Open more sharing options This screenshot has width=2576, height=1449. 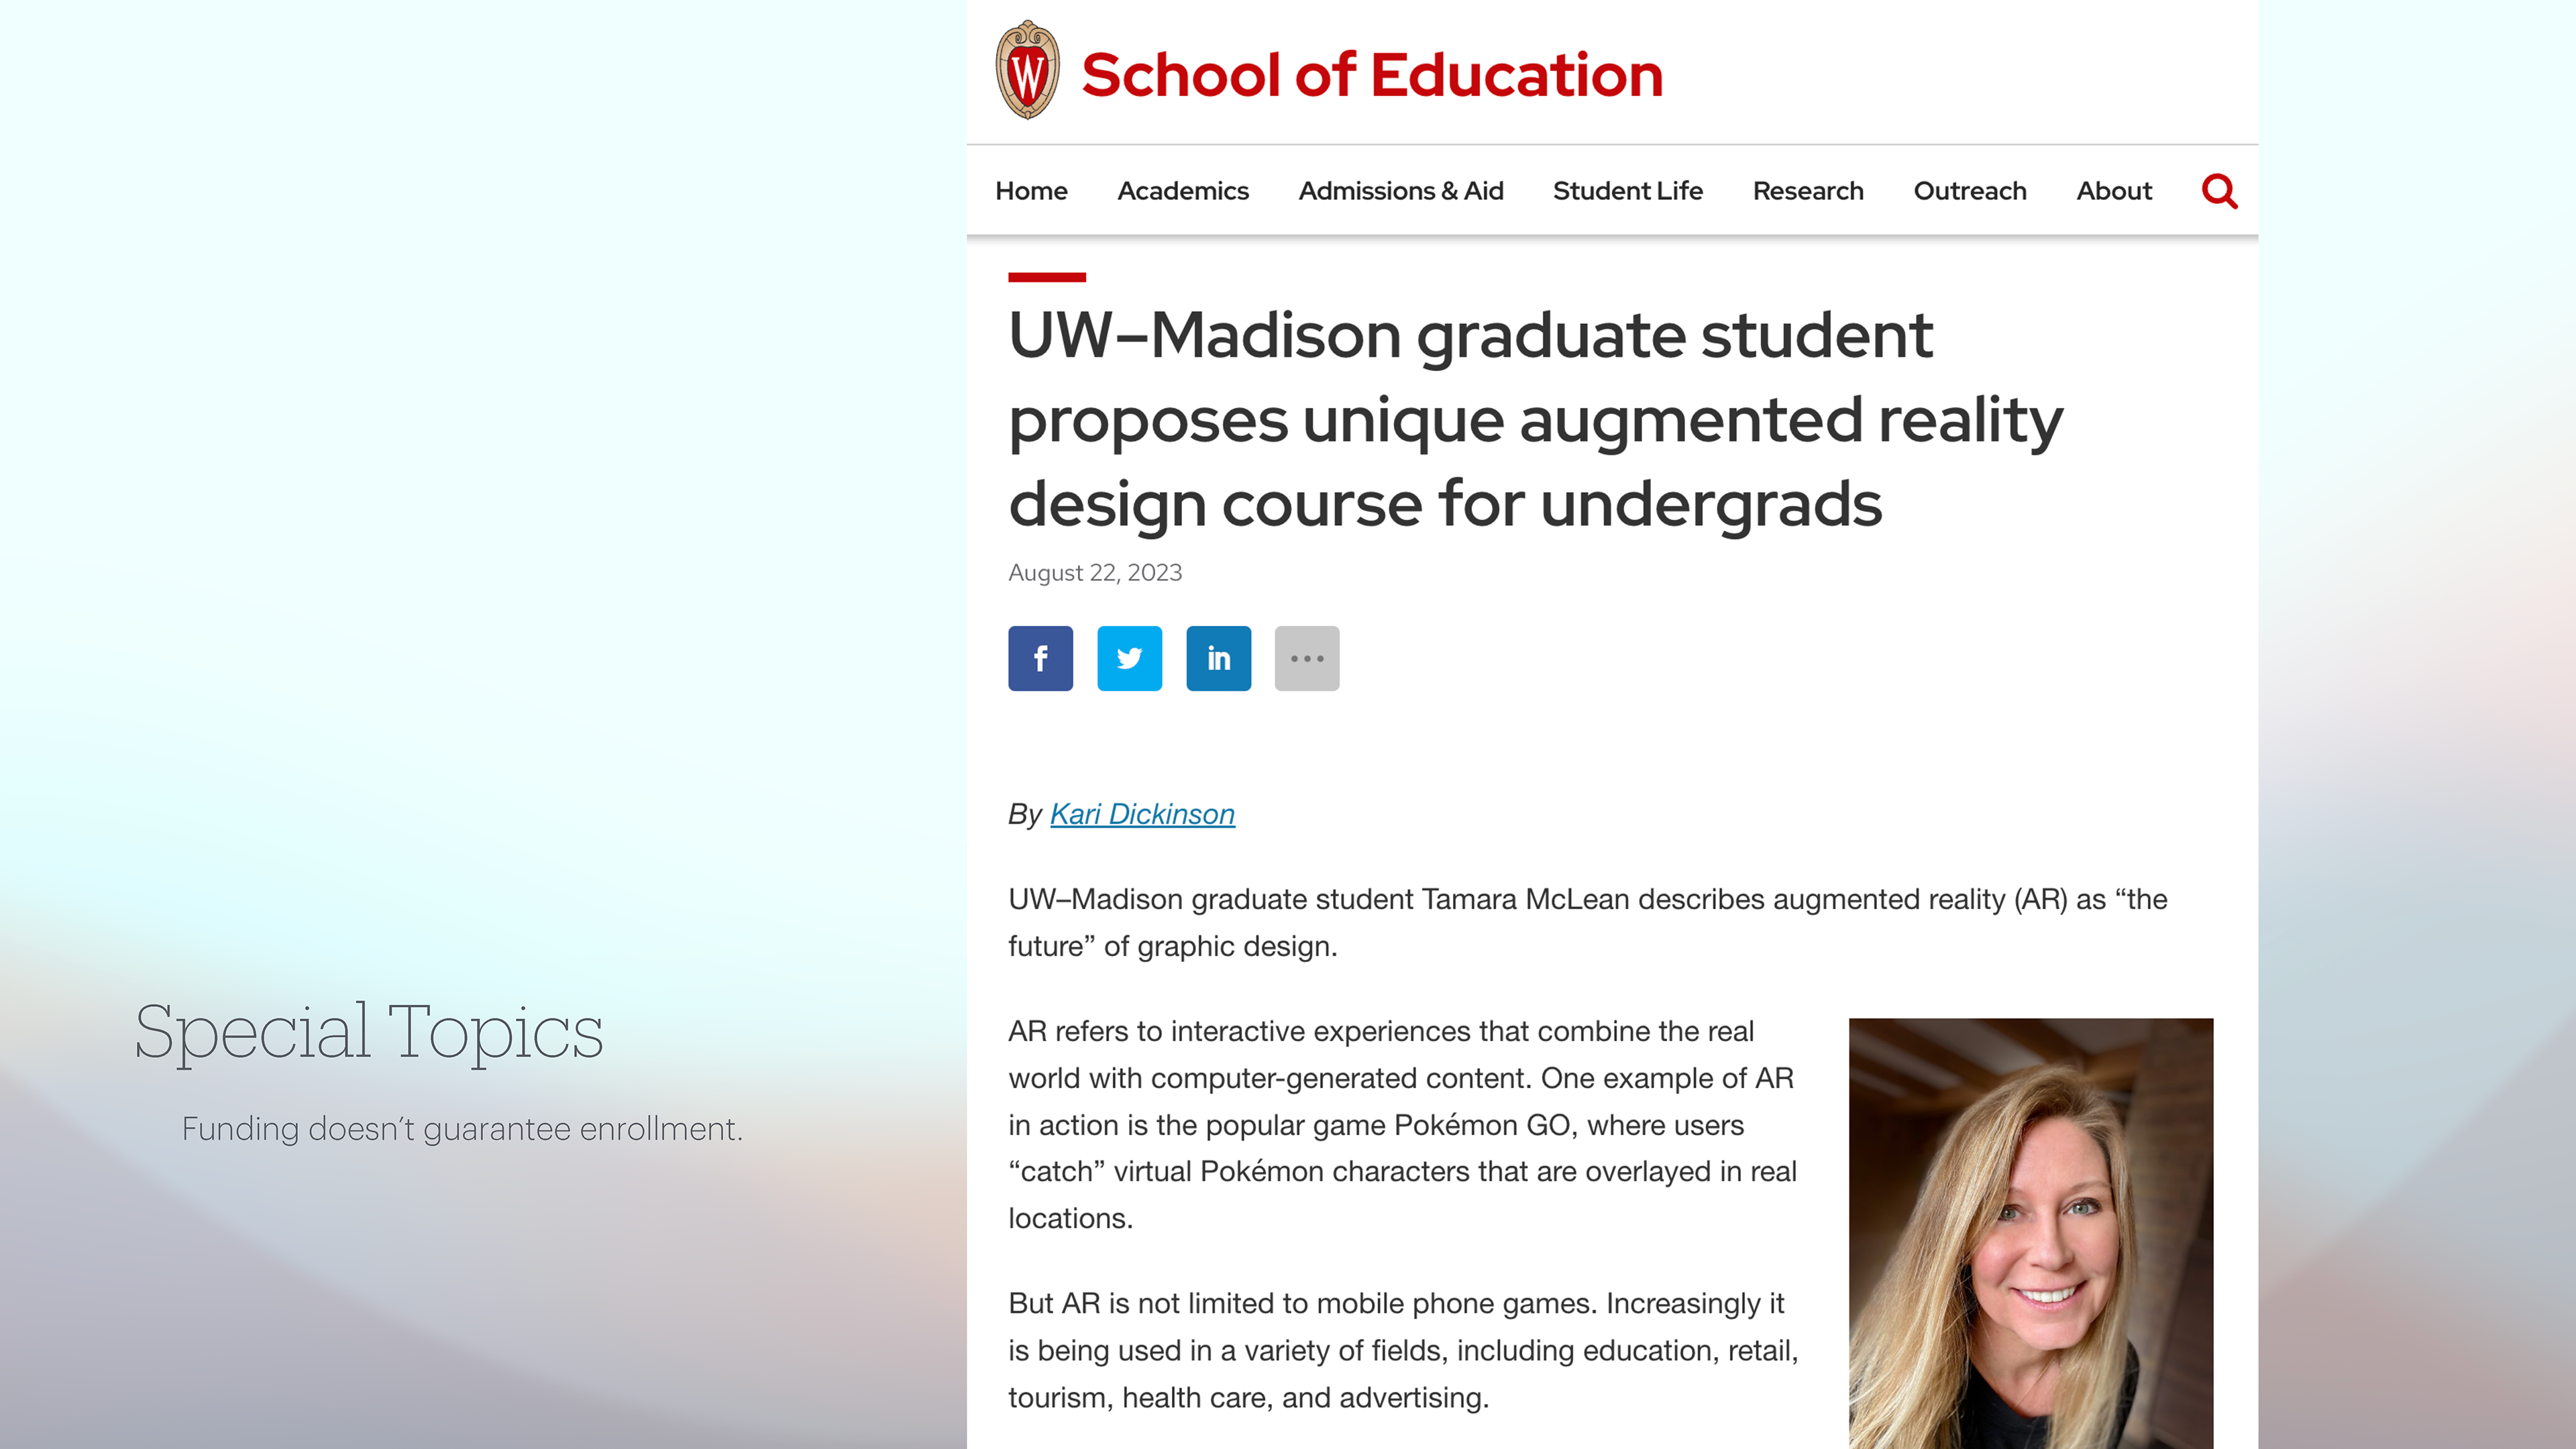[x=1306, y=658]
